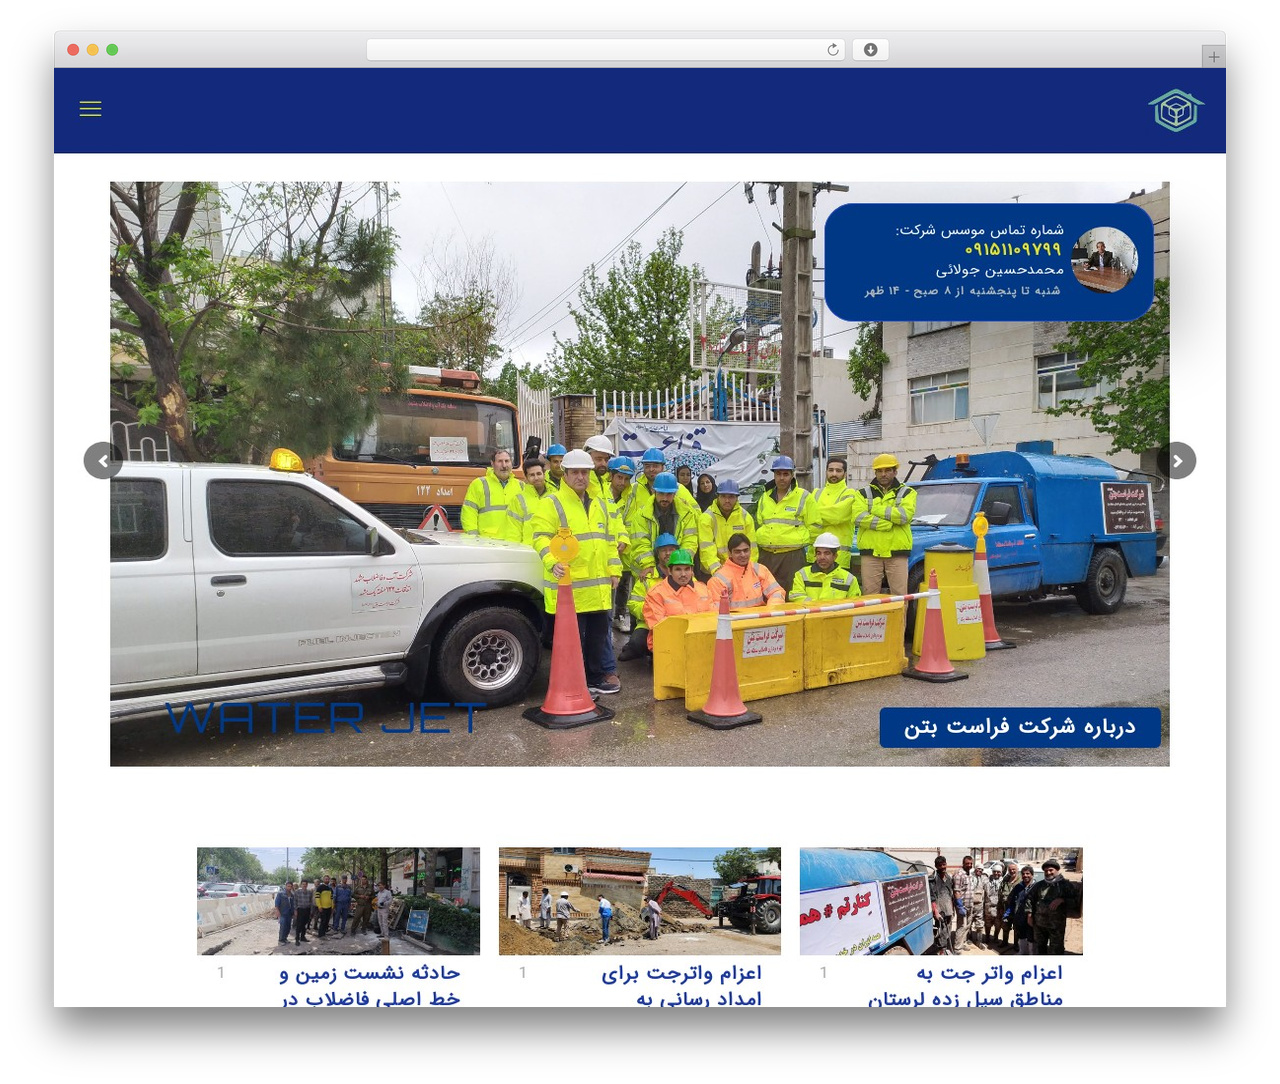Close the browser window with the red button
The height and width of the screenshot is (1084, 1280).
73,50
